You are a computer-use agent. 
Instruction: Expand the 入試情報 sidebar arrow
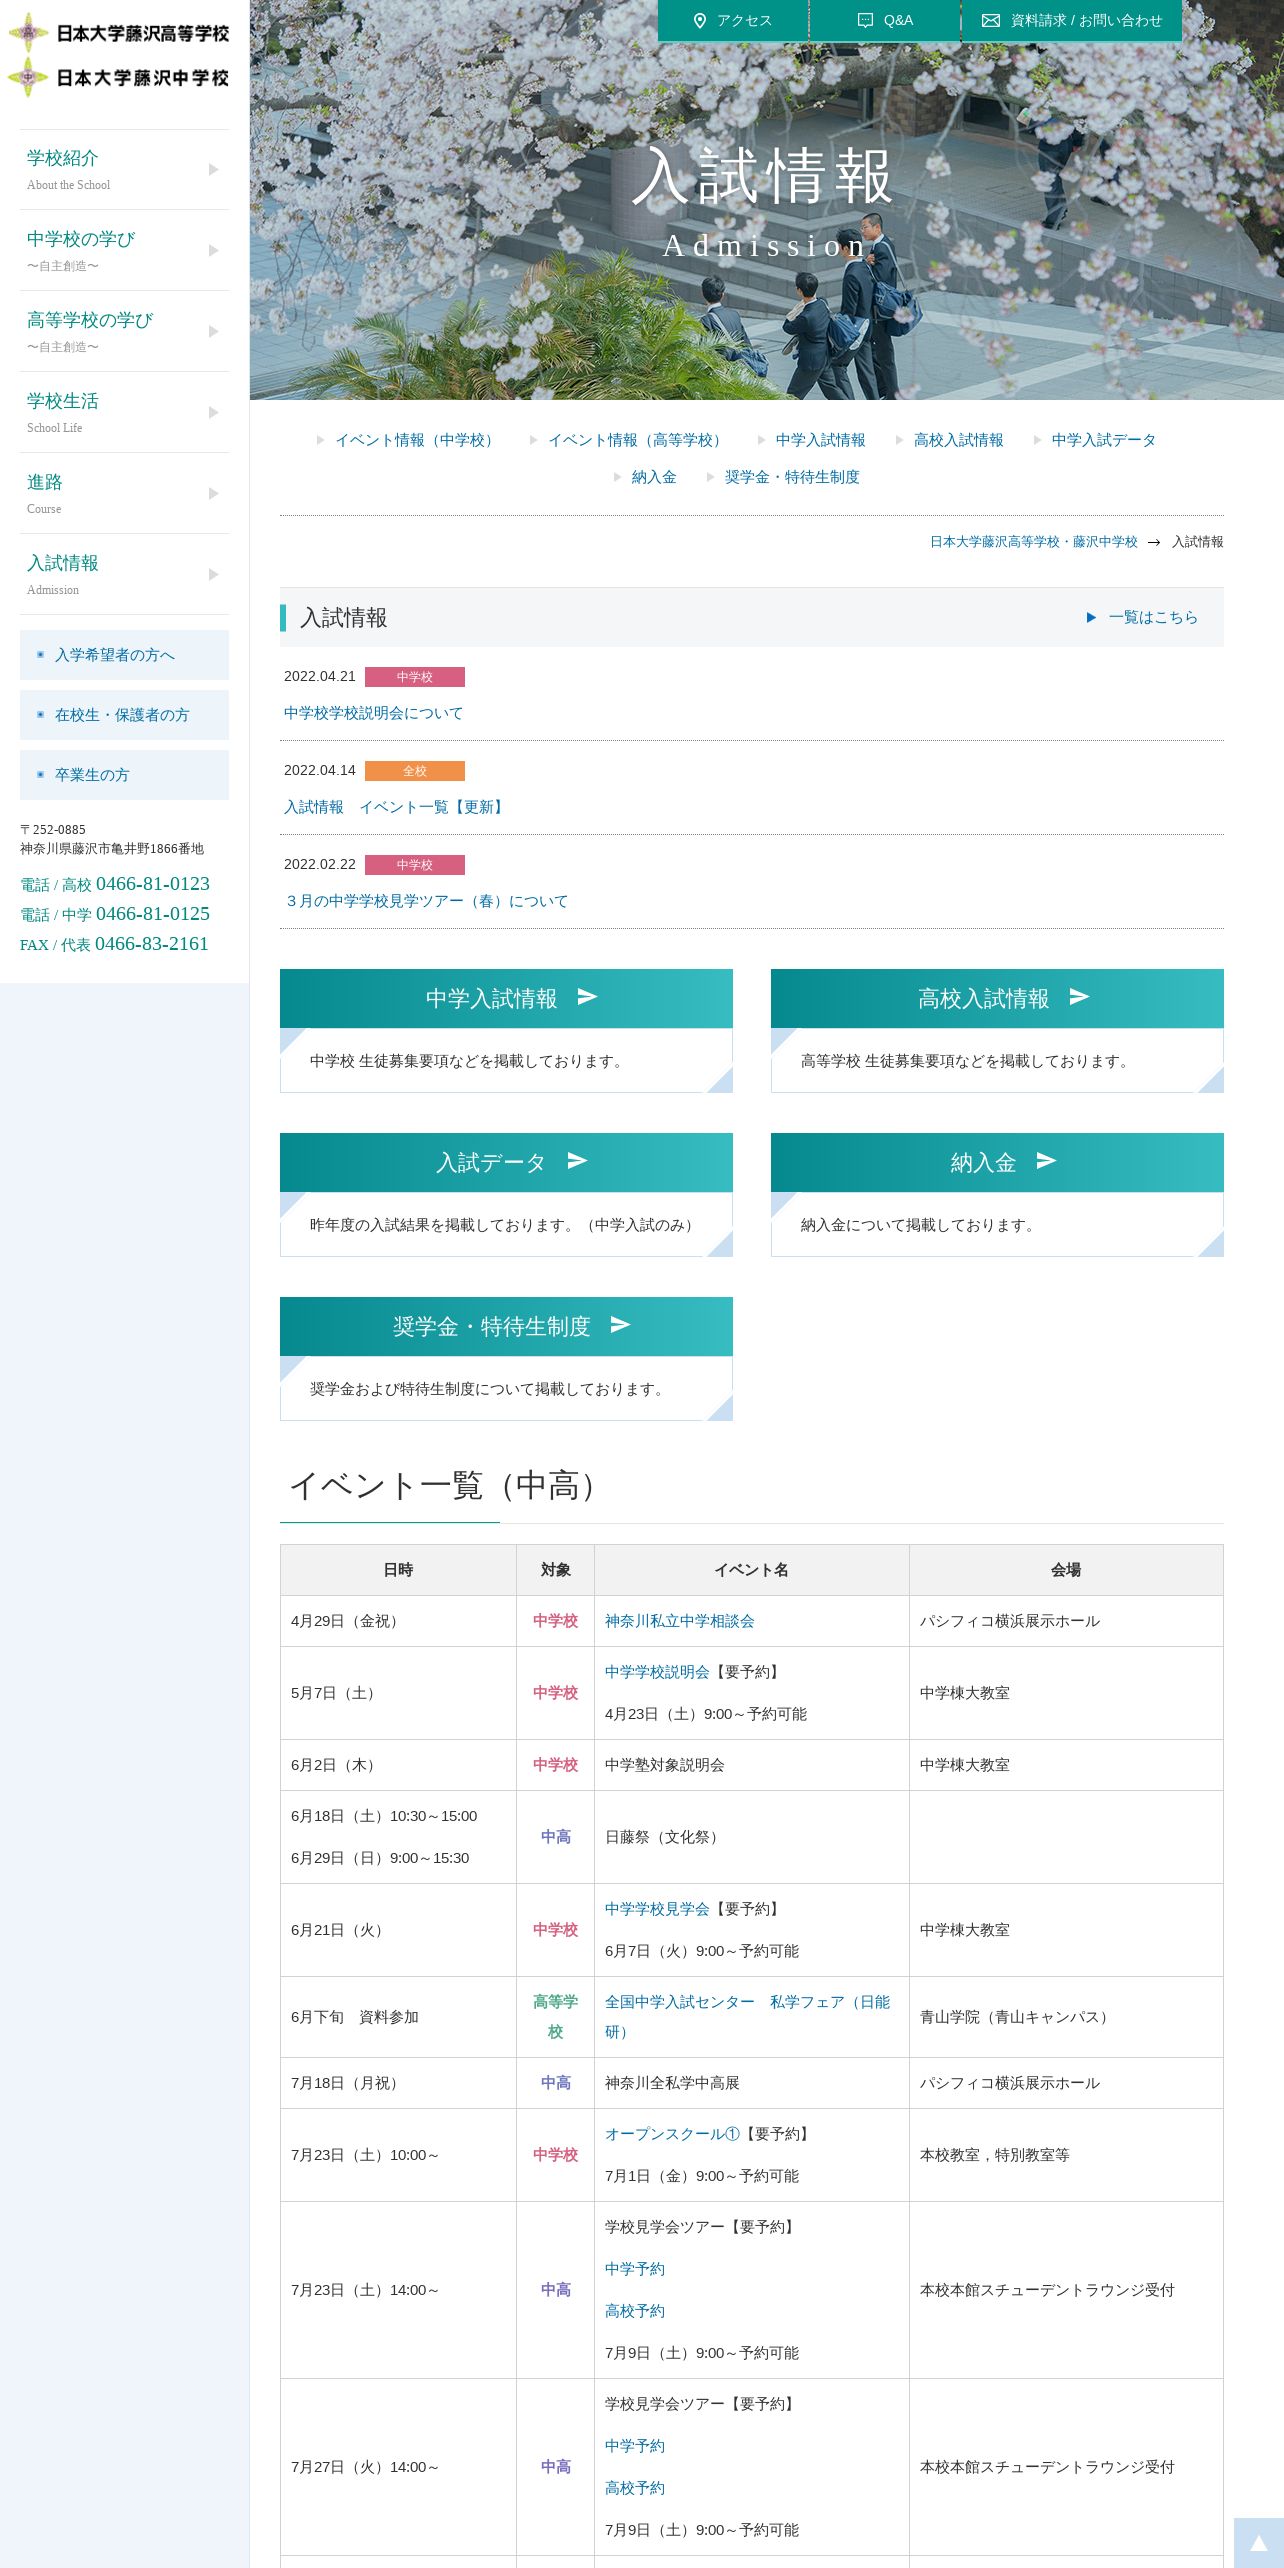coord(213,575)
